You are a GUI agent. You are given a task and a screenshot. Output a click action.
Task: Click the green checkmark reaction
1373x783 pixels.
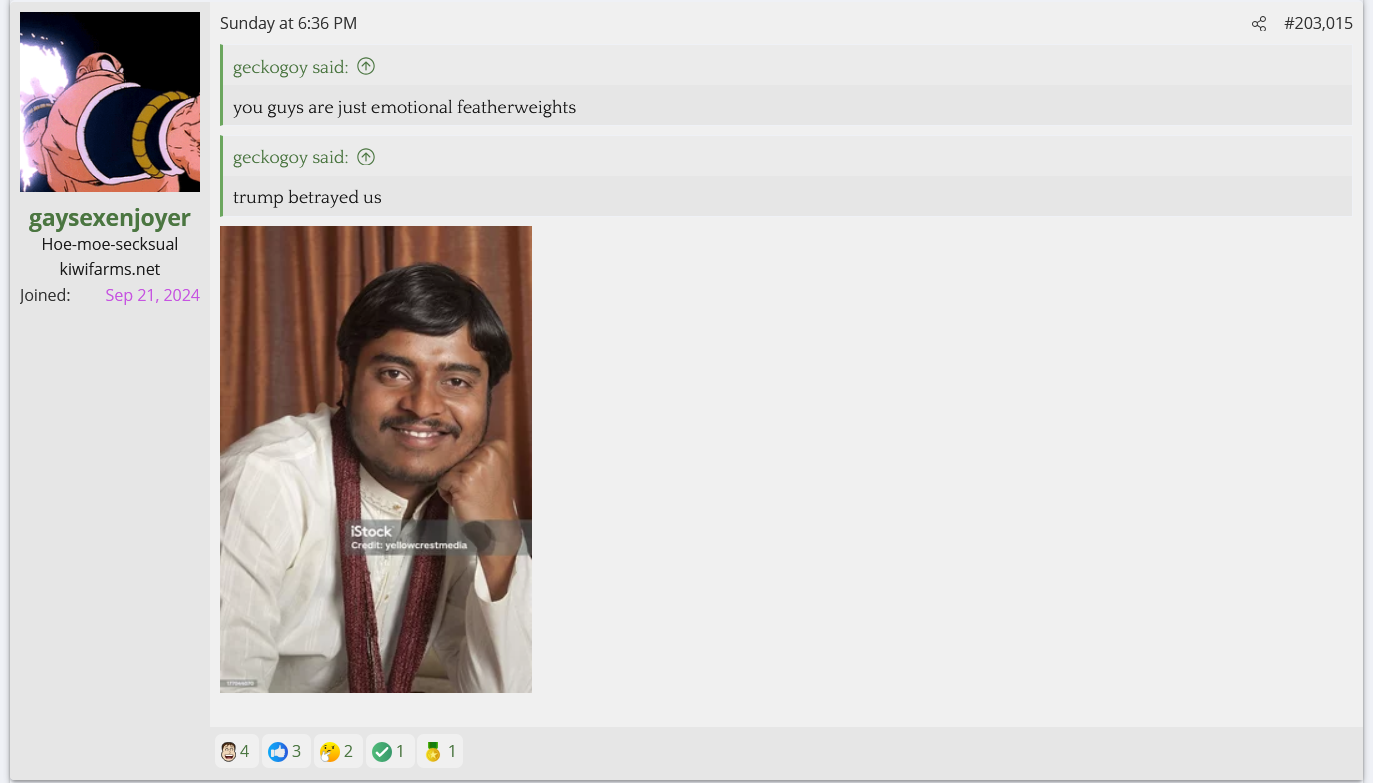pos(388,751)
